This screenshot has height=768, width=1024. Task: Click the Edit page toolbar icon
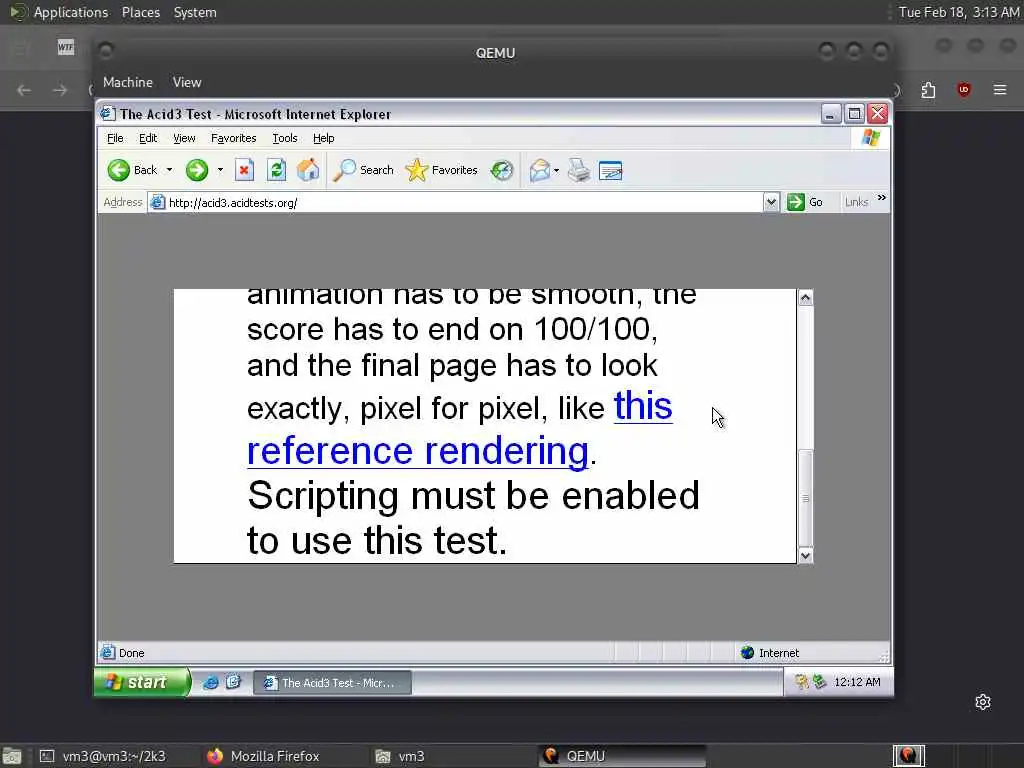click(611, 170)
